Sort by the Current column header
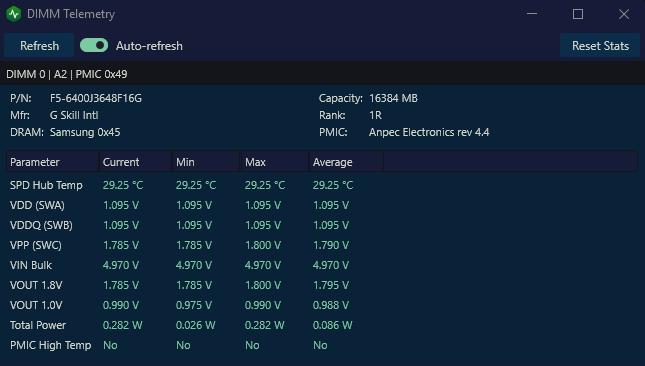The height and width of the screenshot is (366, 645). point(135,162)
